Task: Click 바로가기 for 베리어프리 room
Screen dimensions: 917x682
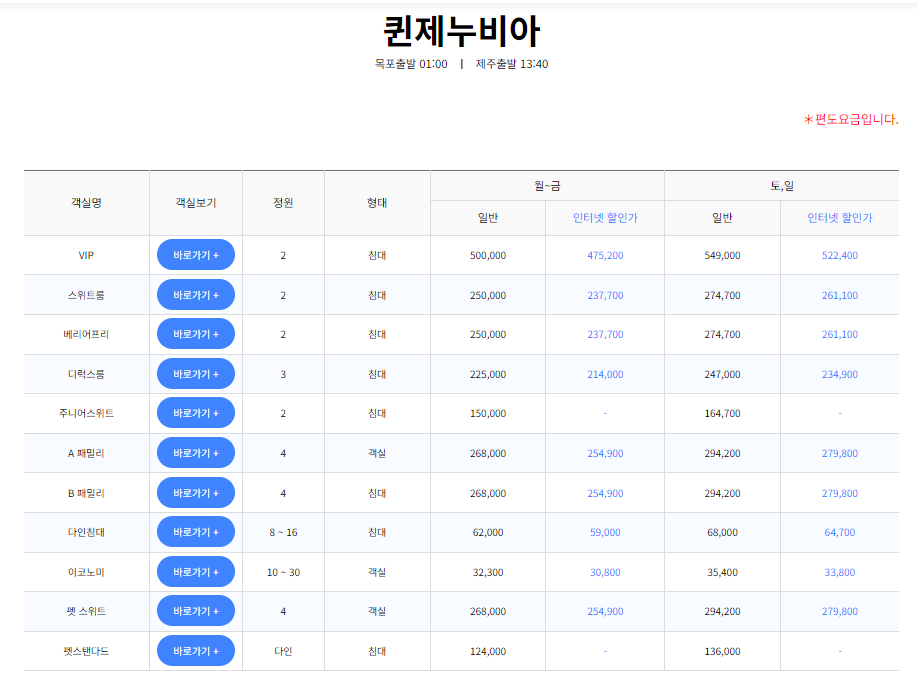Action: coord(195,333)
